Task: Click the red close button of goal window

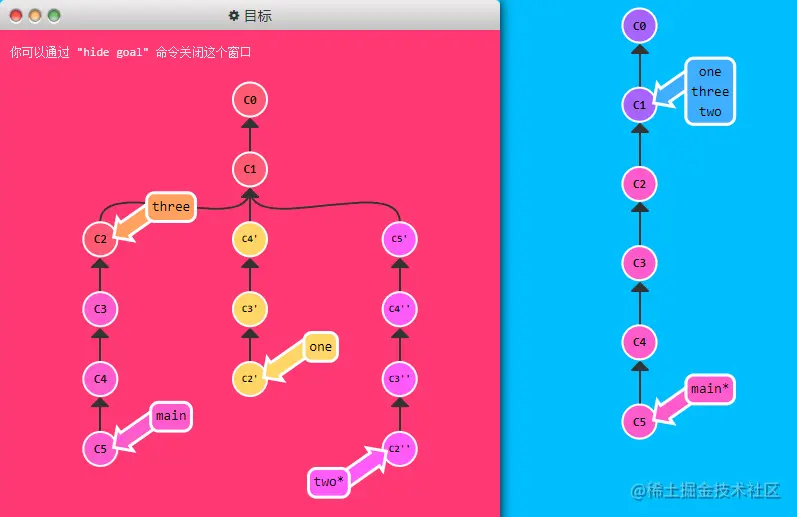Action: [16, 16]
